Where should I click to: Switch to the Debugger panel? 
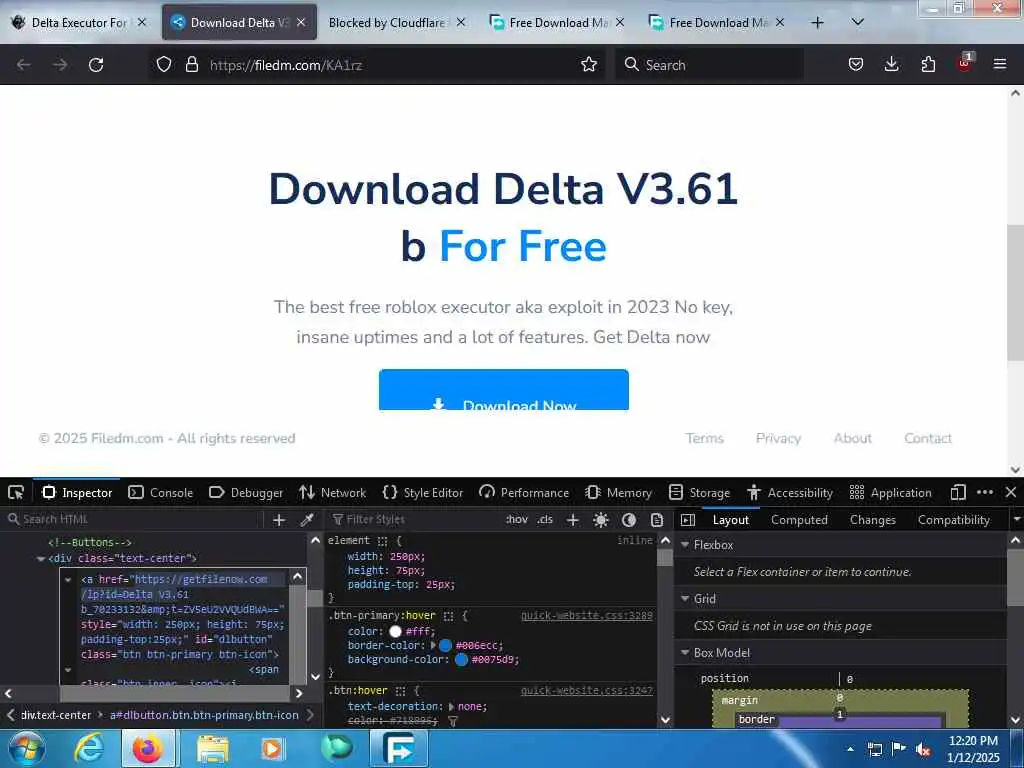(246, 492)
